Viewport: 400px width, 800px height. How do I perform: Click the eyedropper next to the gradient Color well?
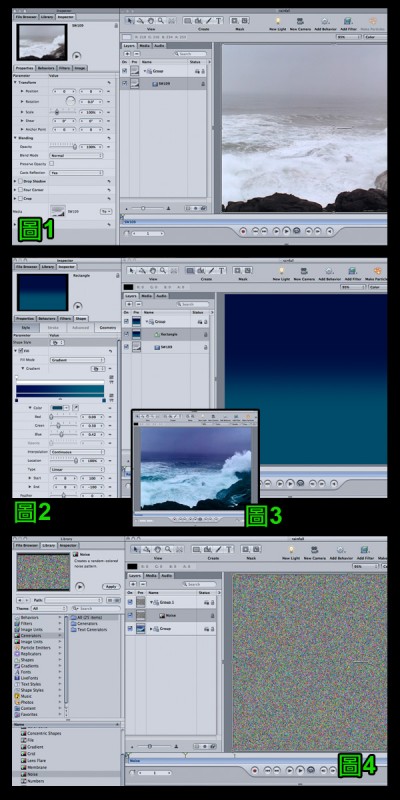tap(76, 408)
